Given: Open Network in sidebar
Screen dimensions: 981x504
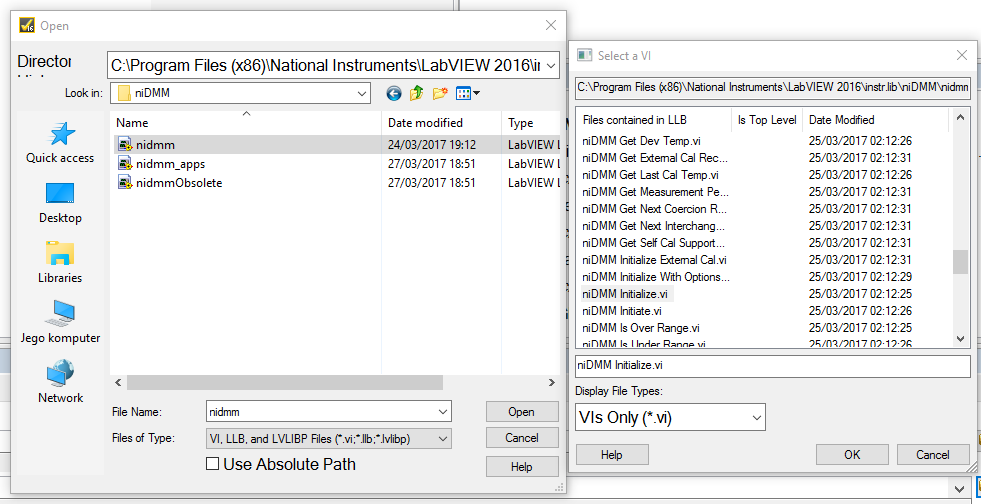Looking at the screenshot, I should [x=60, y=383].
